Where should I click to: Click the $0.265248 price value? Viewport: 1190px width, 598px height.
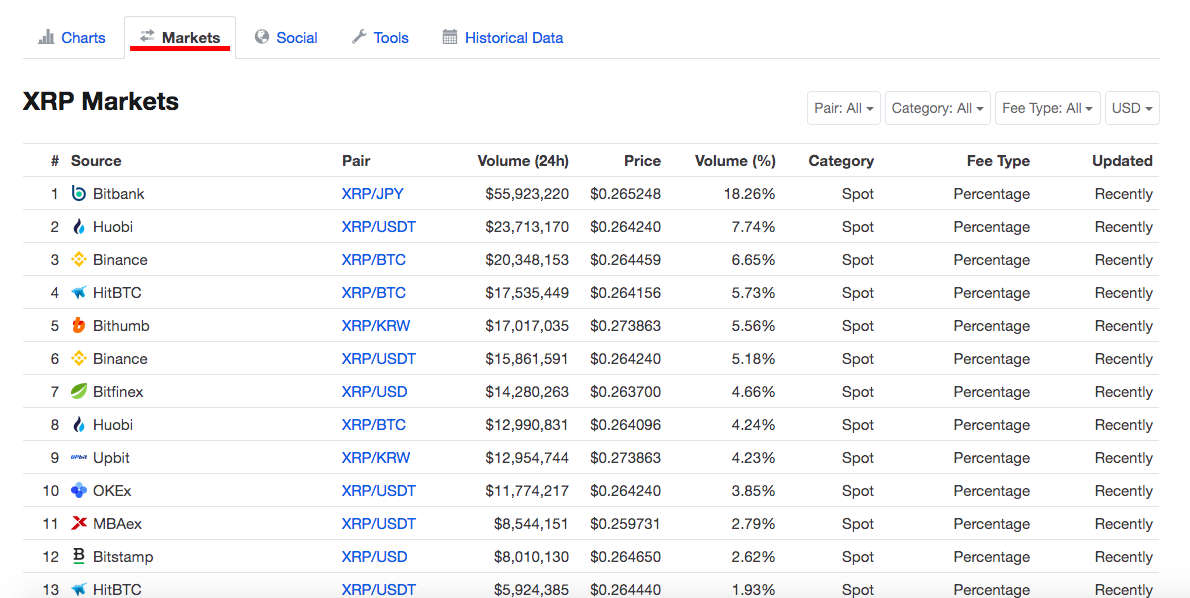pyautogui.click(x=625, y=194)
